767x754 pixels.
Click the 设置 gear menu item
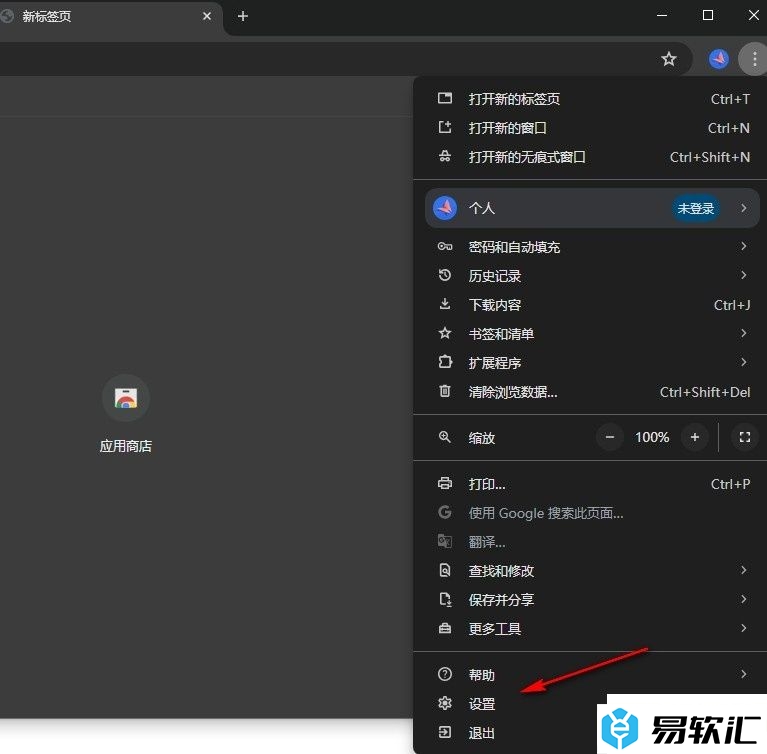click(482, 704)
